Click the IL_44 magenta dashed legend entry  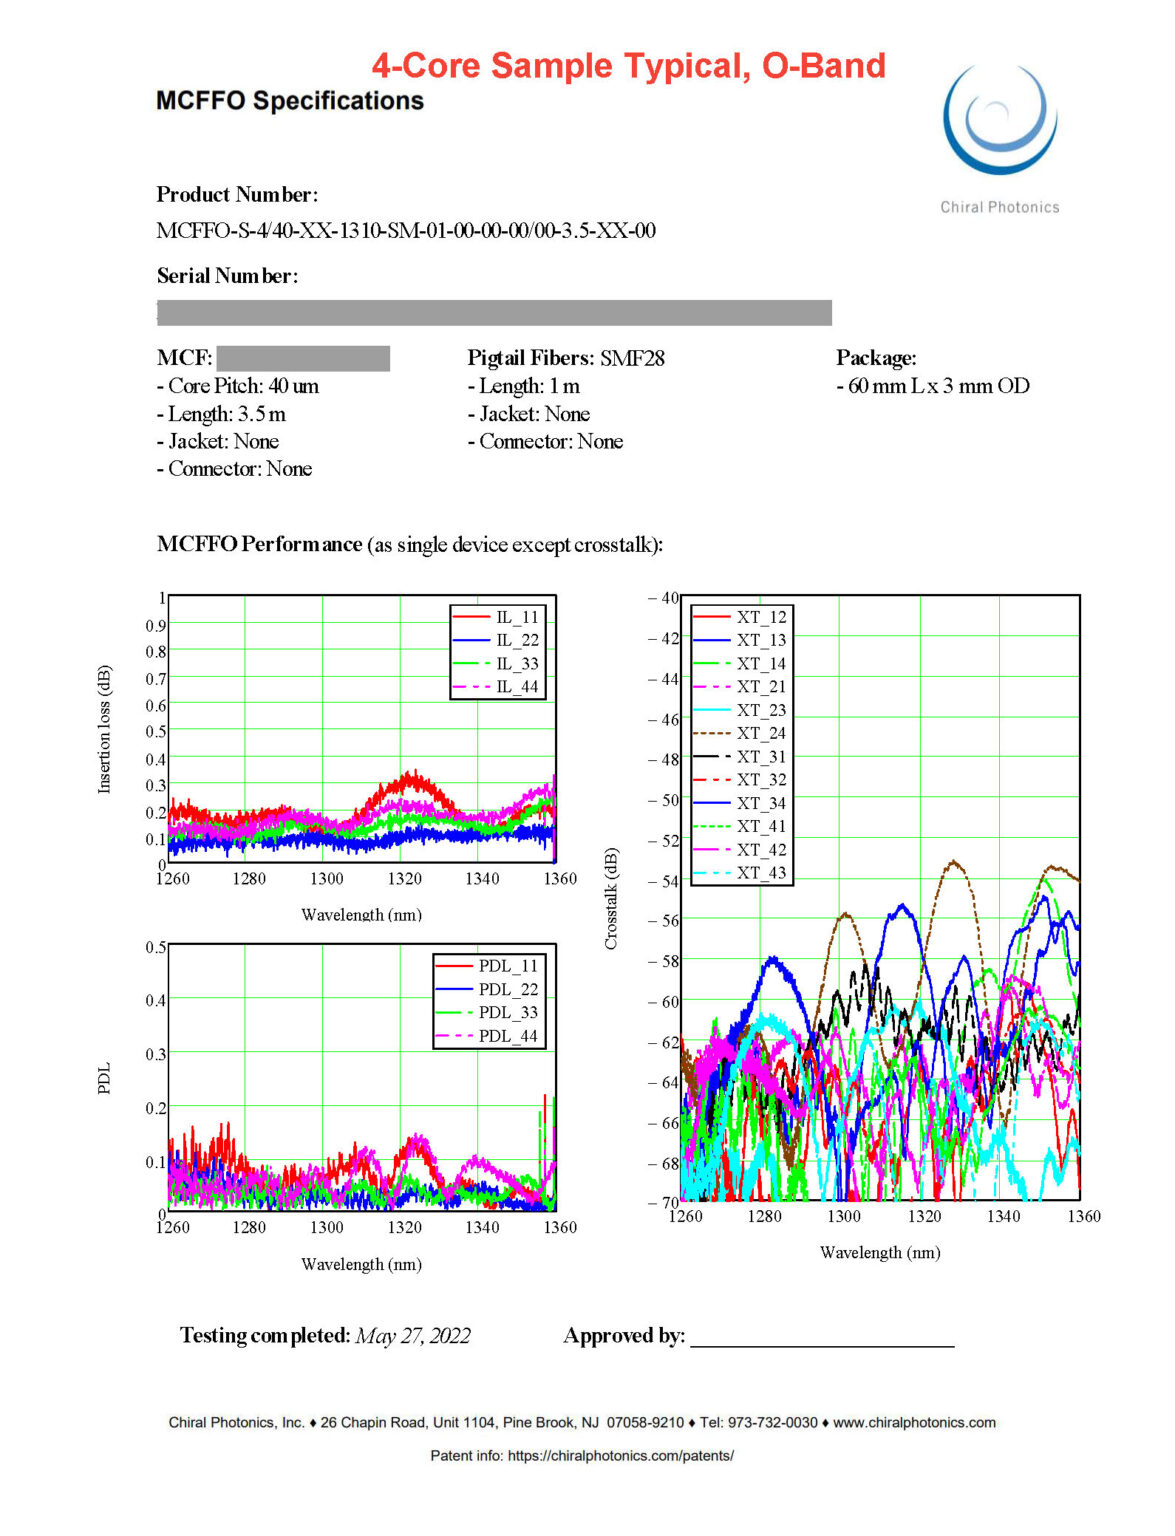[497, 687]
